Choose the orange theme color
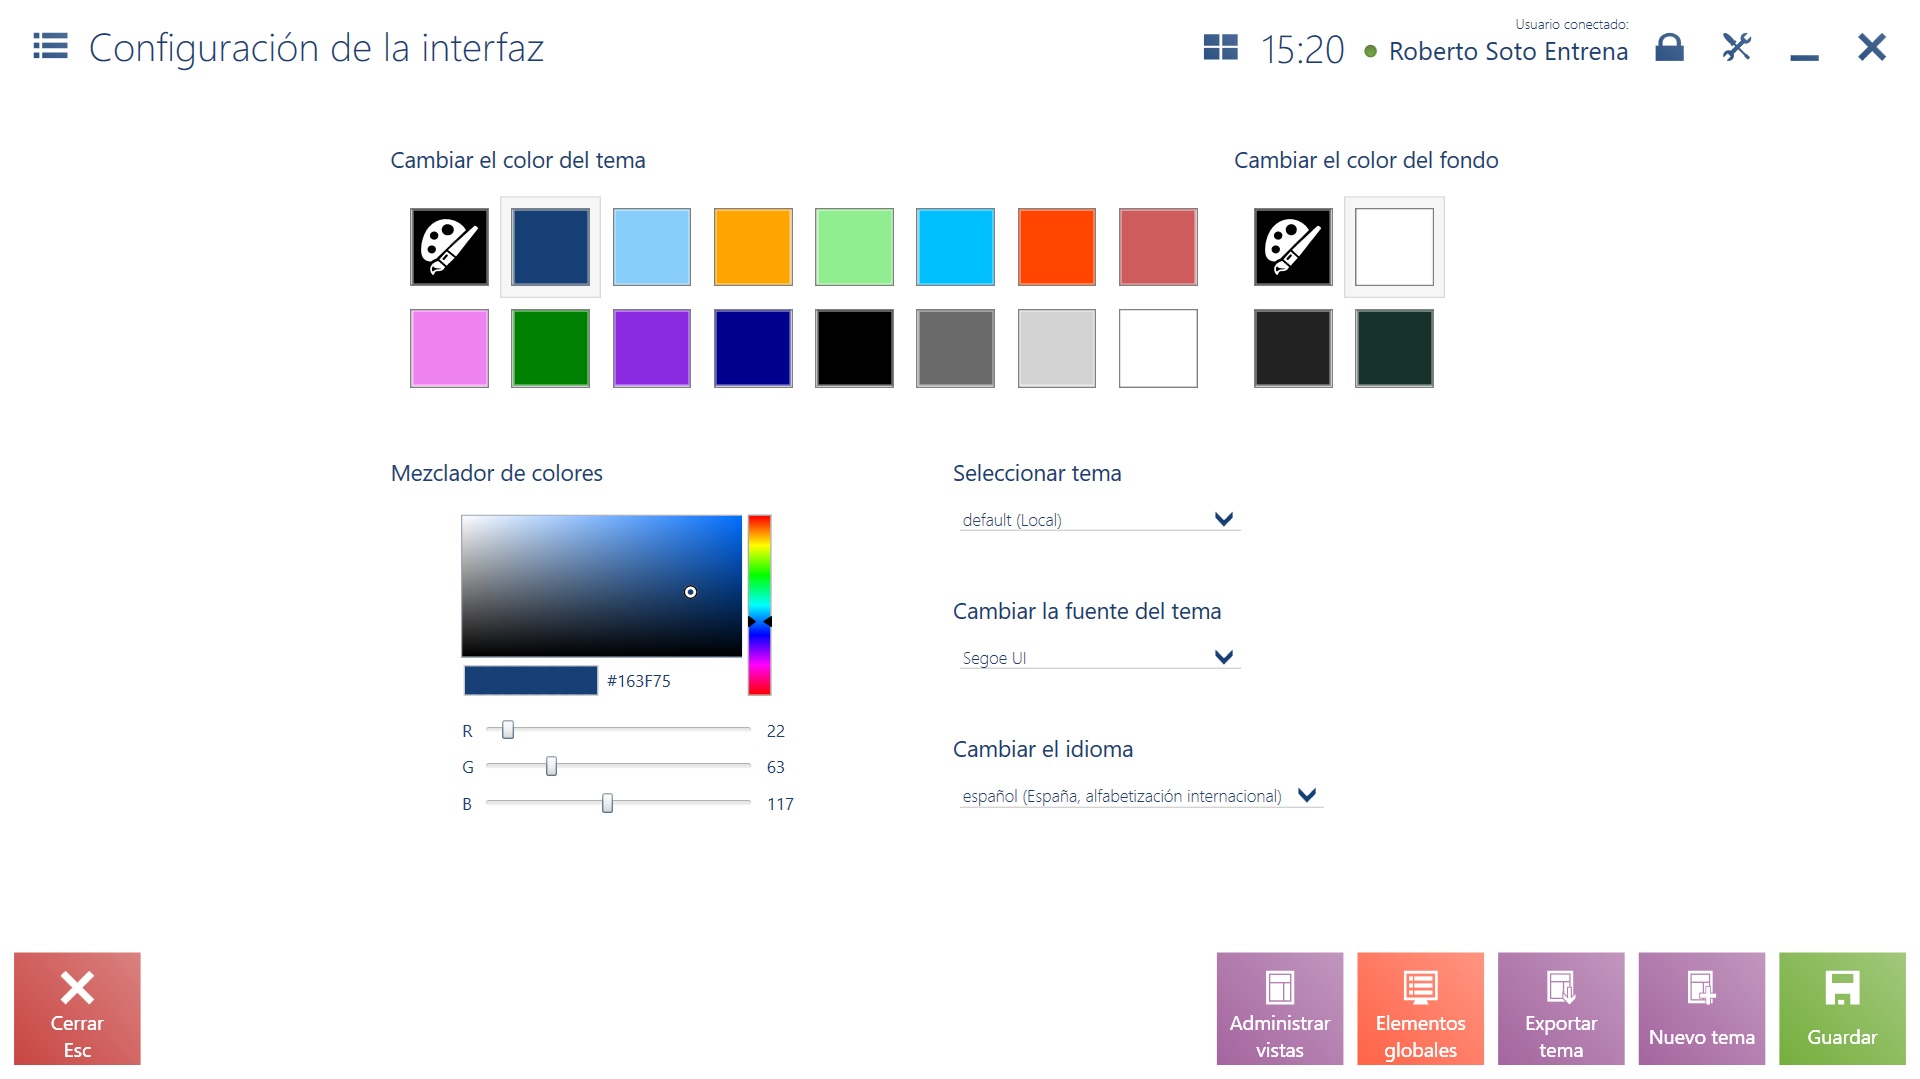 753,247
